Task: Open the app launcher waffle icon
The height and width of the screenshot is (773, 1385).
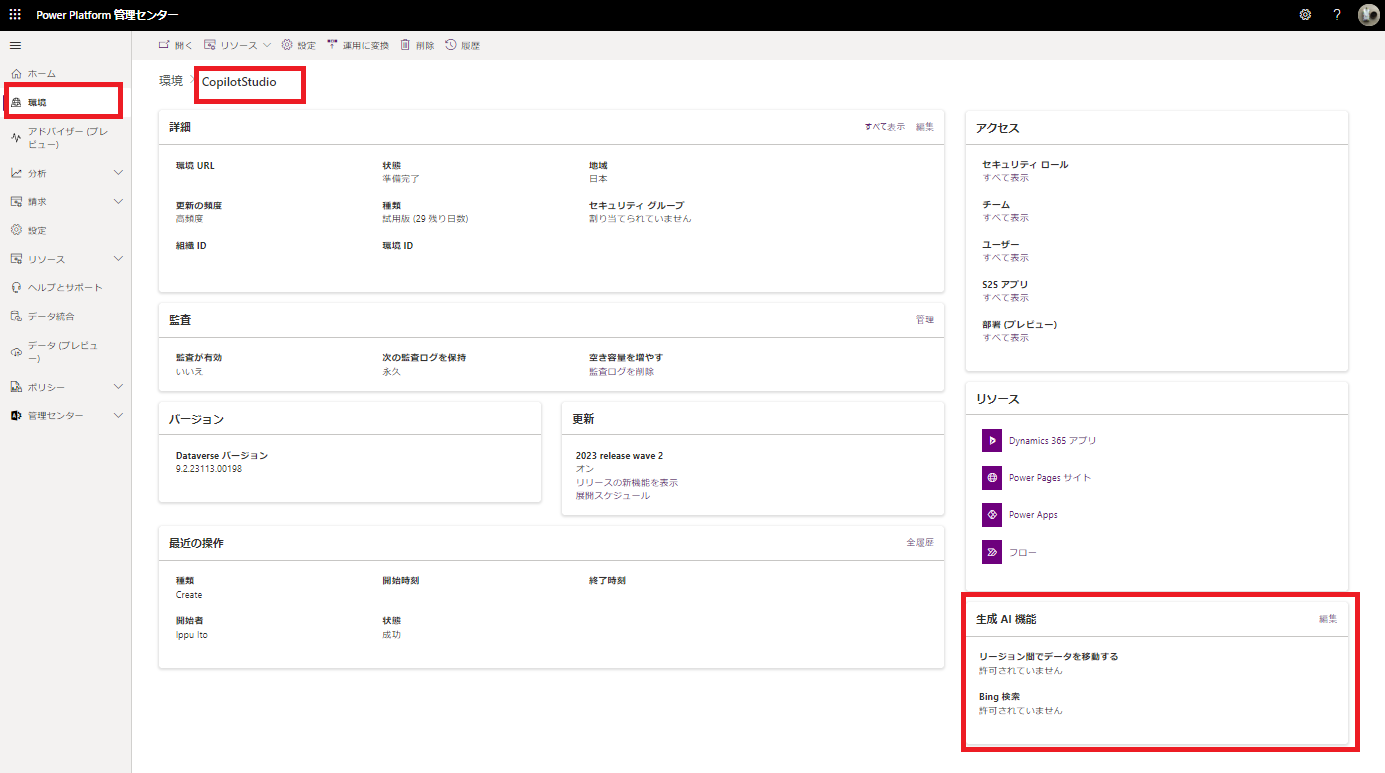Action: pos(14,14)
